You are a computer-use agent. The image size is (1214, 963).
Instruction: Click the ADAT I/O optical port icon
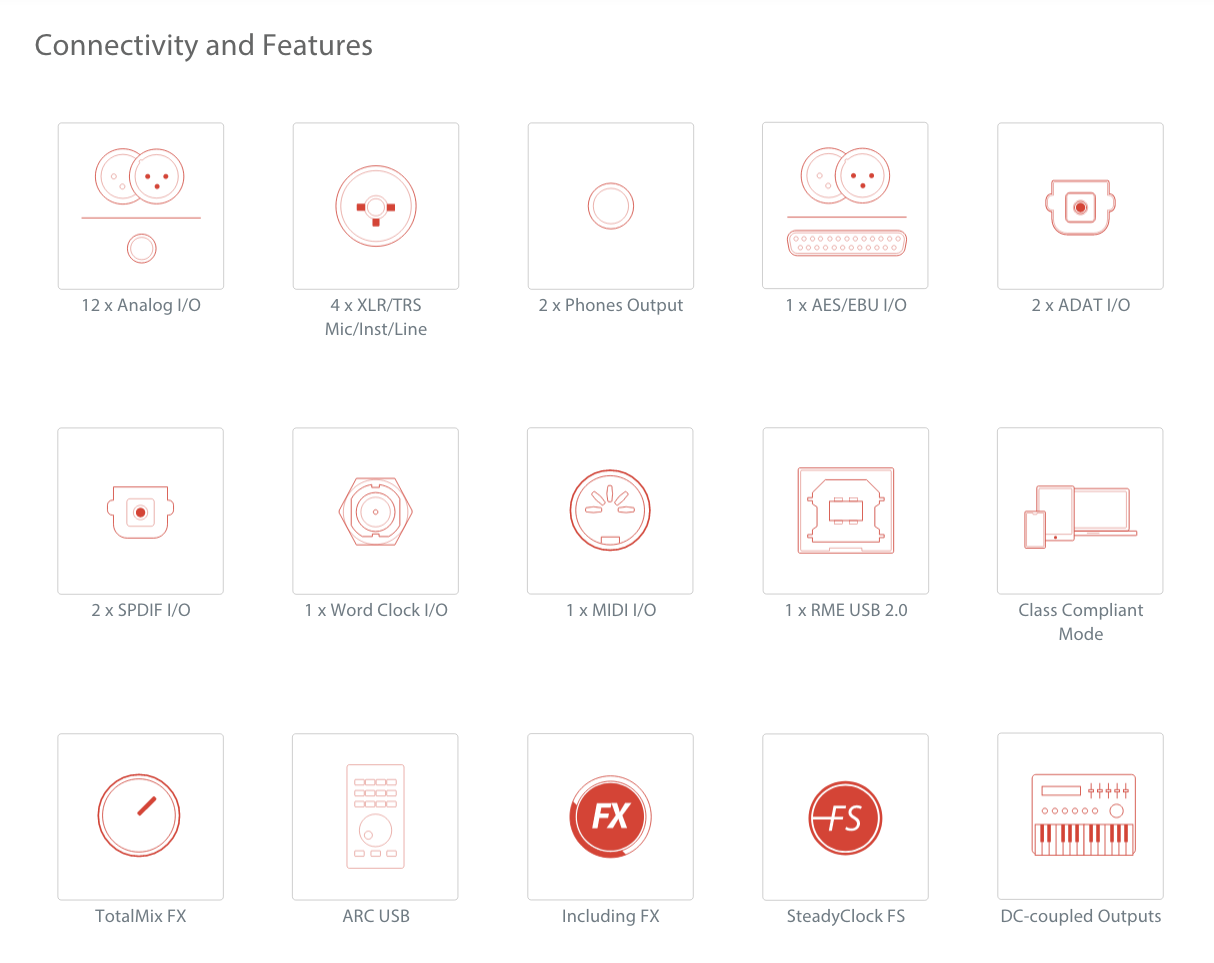click(1081, 206)
